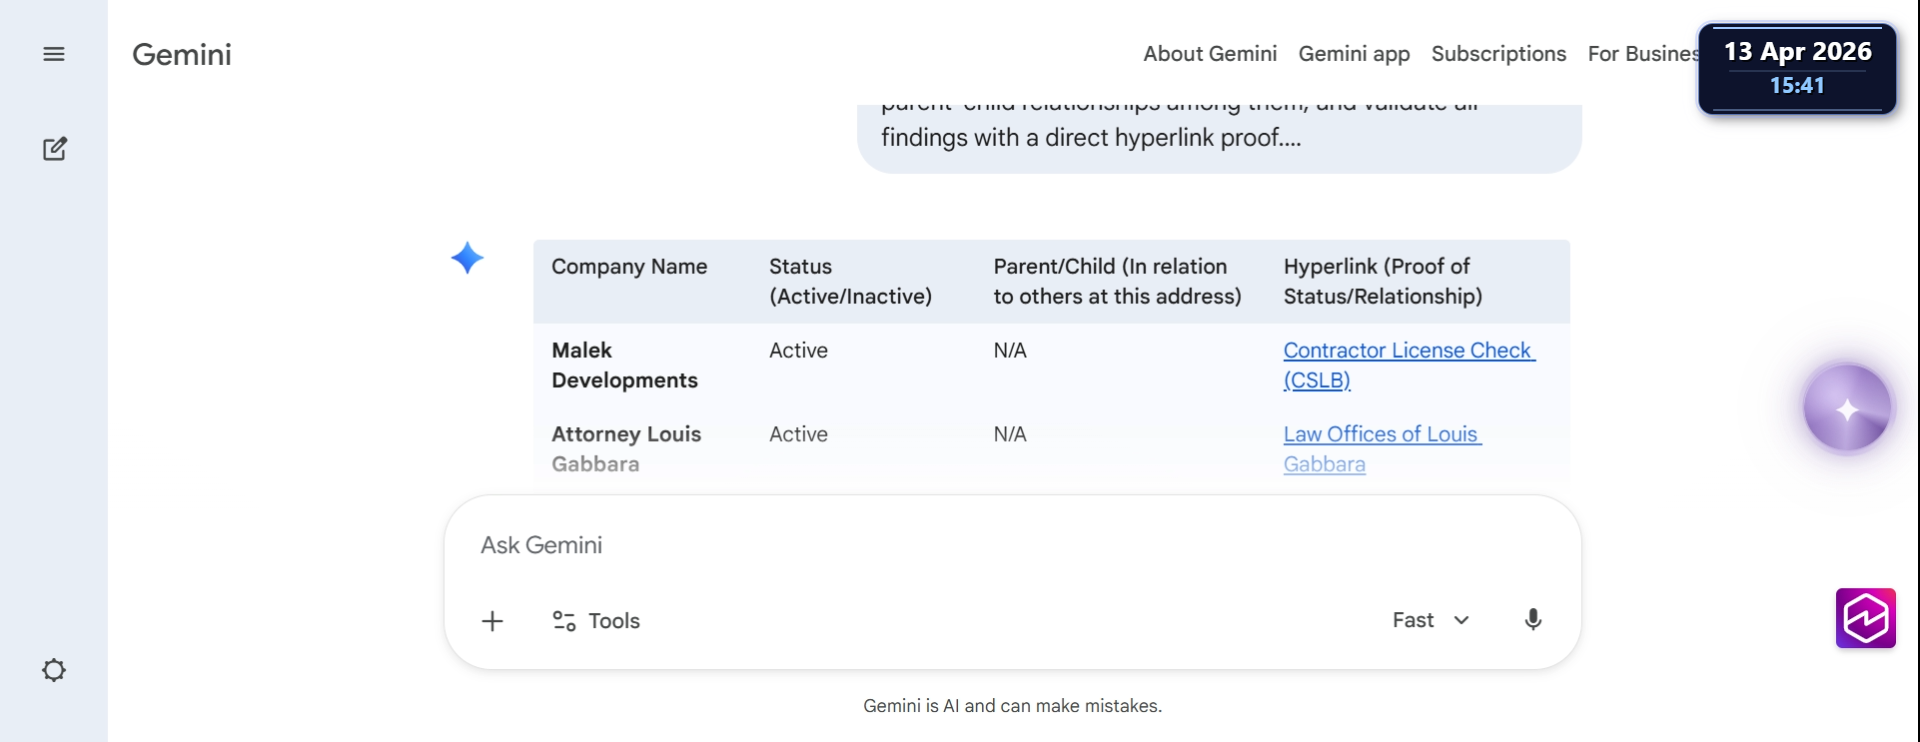1920x742 pixels.
Task: Open Subscriptions nav link
Action: (1498, 54)
